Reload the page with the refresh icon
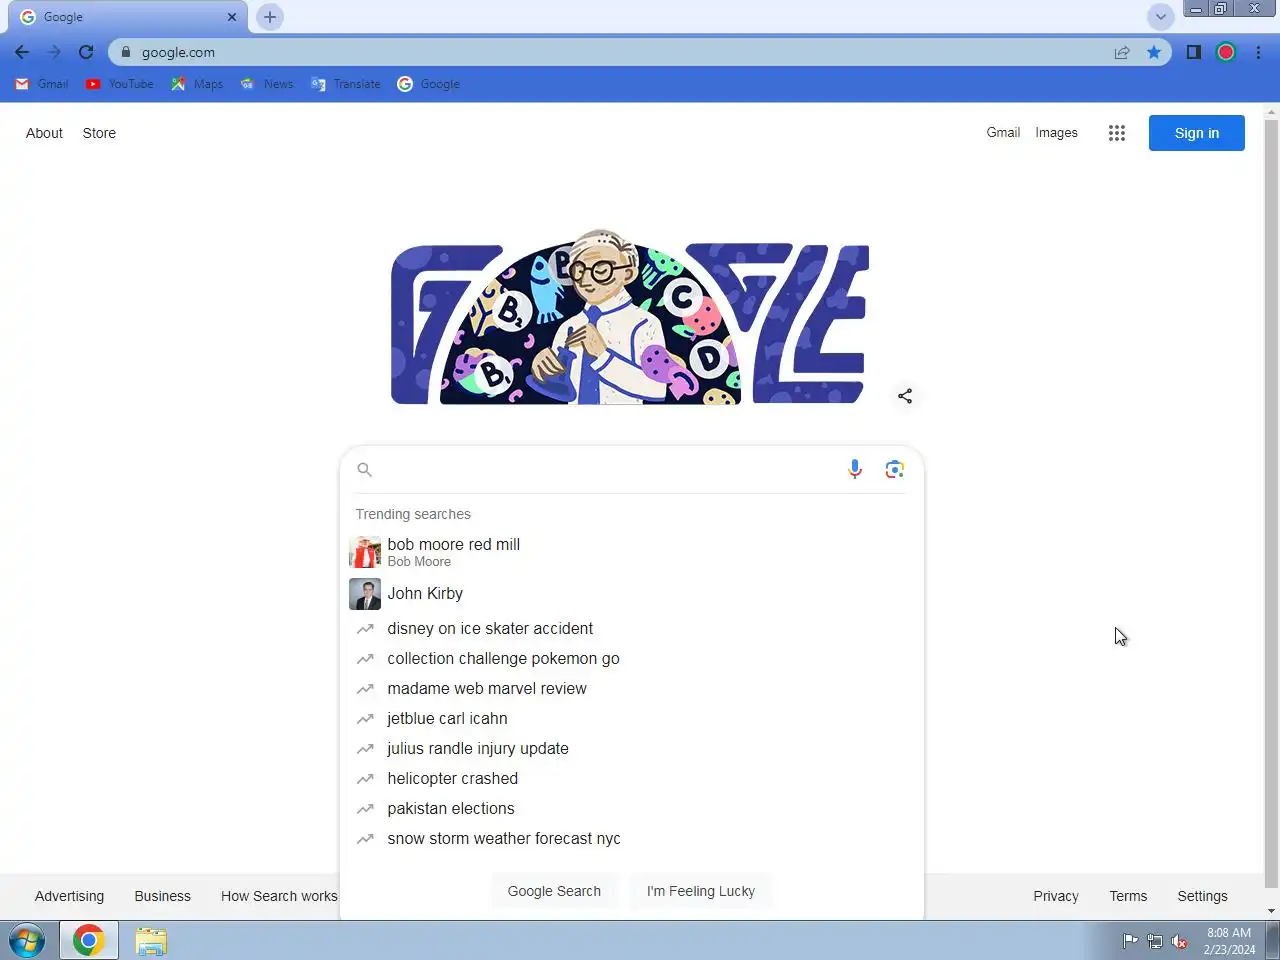The width and height of the screenshot is (1280, 960). [x=86, y=52]
